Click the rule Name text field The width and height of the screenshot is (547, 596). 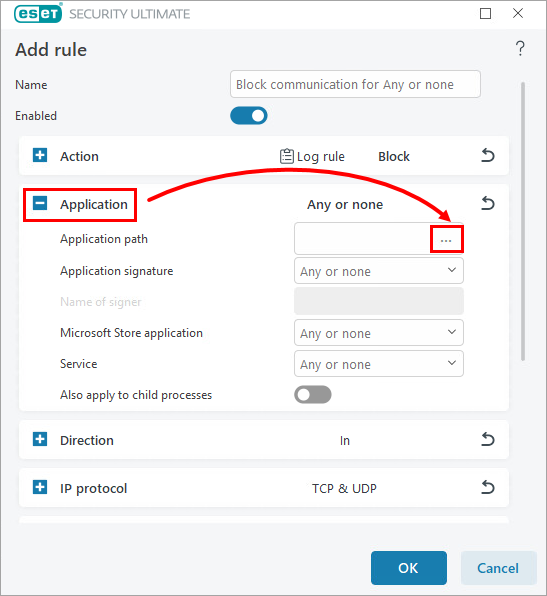coord(355,84)
